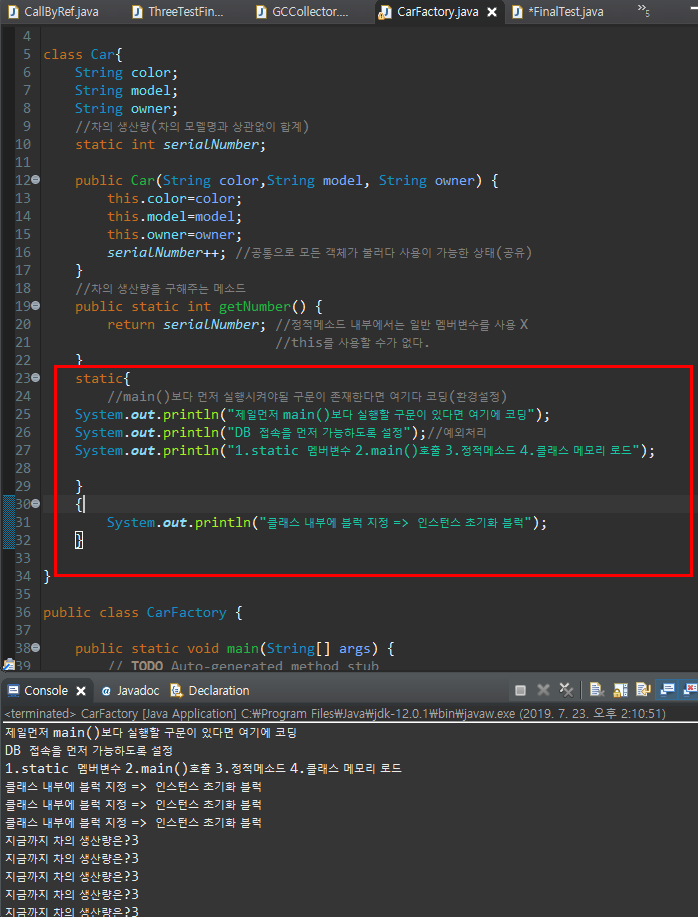Click the warning-marked file icon on the CarFactory.java tab
698x917 pixels.
(385, 12)
